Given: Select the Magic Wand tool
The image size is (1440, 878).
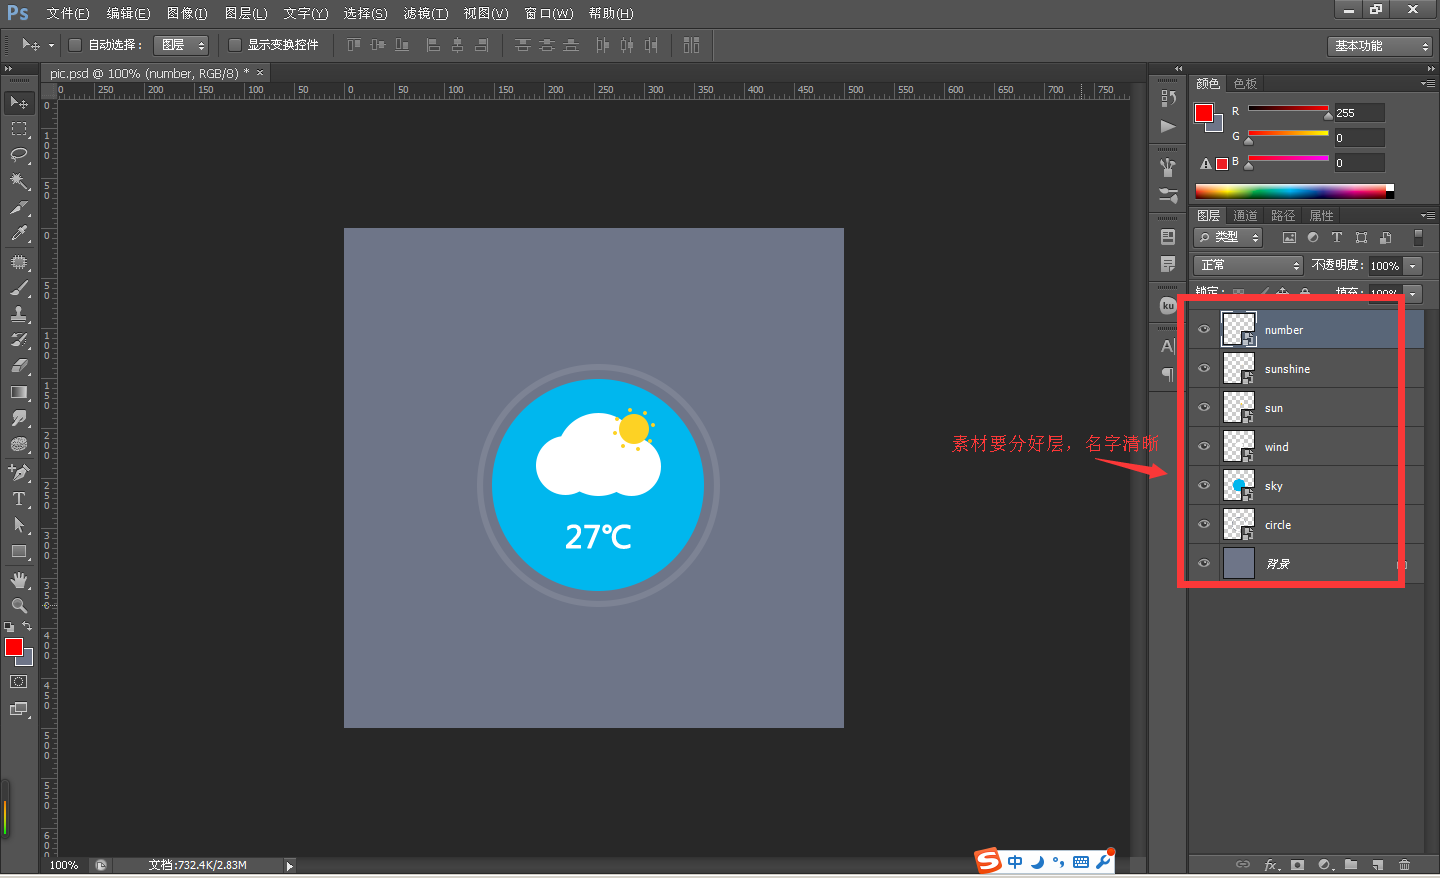Looking at the screenshot, I should coord(19,181).
